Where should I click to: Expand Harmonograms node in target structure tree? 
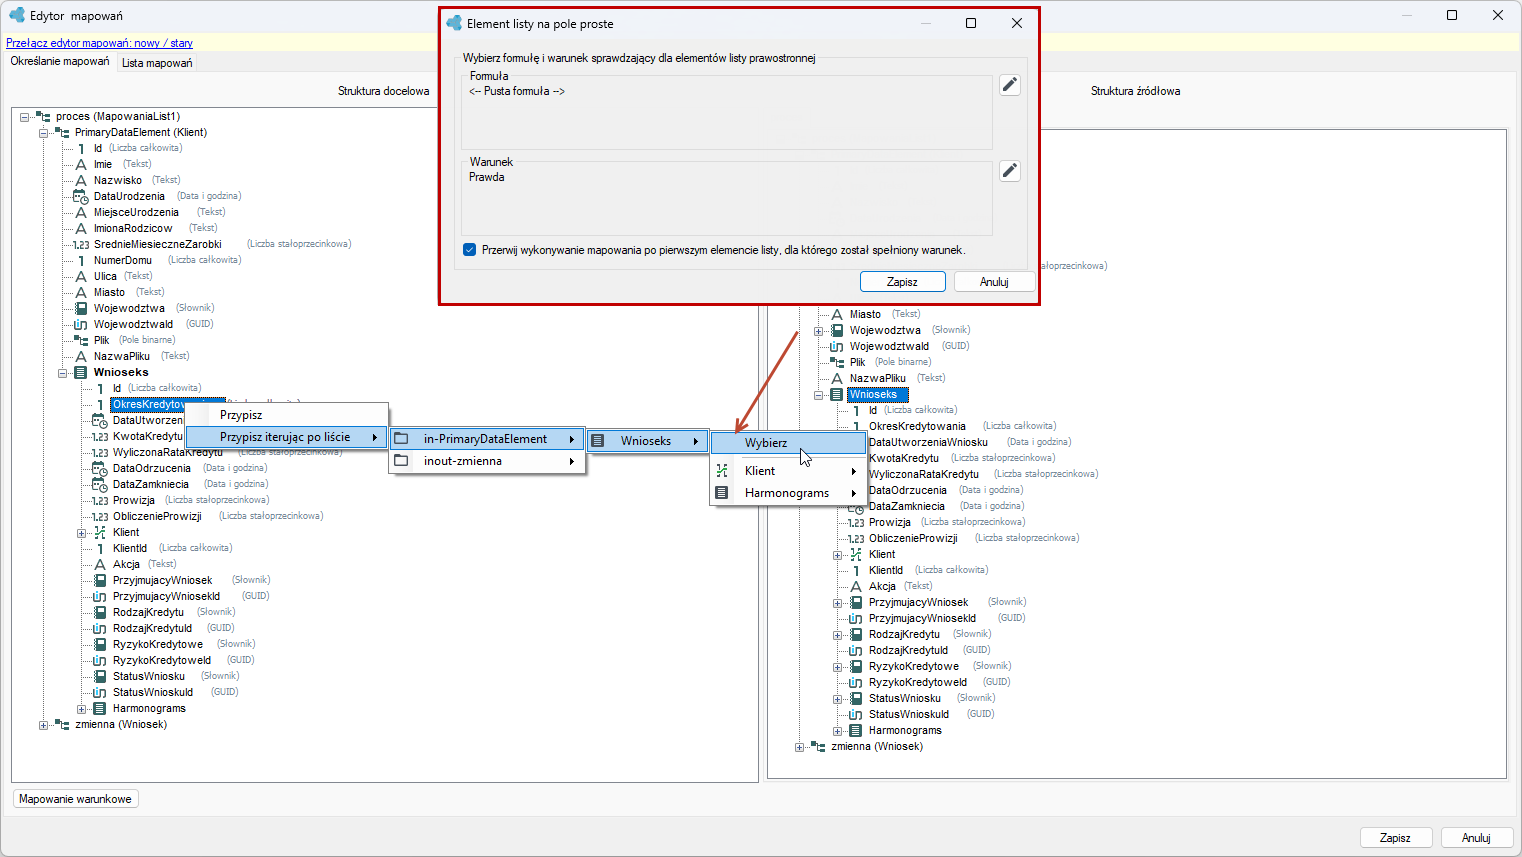(81, 709)
